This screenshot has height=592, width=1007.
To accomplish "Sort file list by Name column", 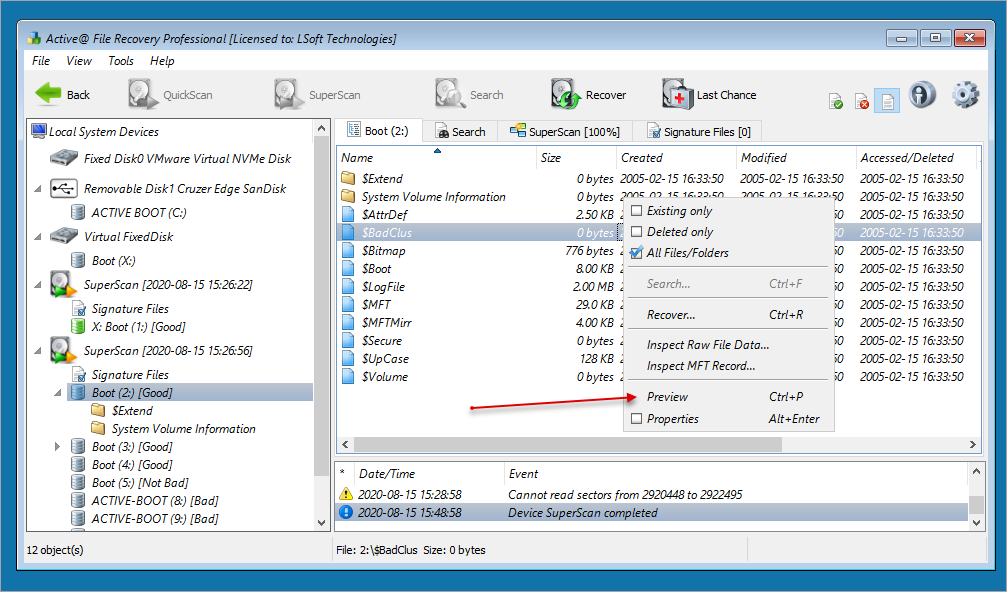I will (436, 158).
